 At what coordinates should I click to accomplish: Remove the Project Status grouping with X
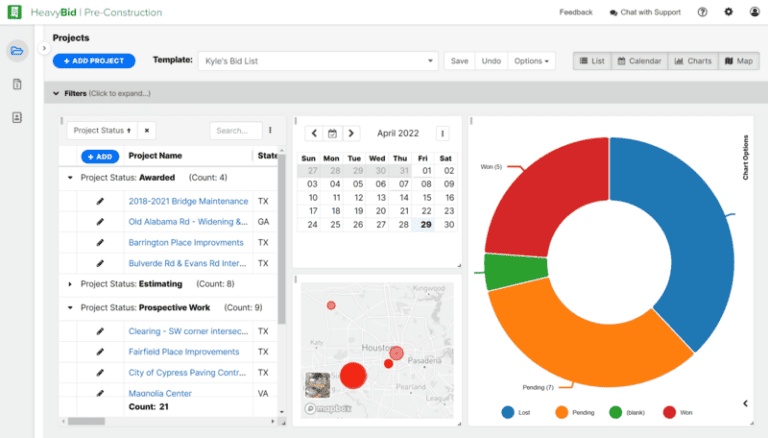146,130
